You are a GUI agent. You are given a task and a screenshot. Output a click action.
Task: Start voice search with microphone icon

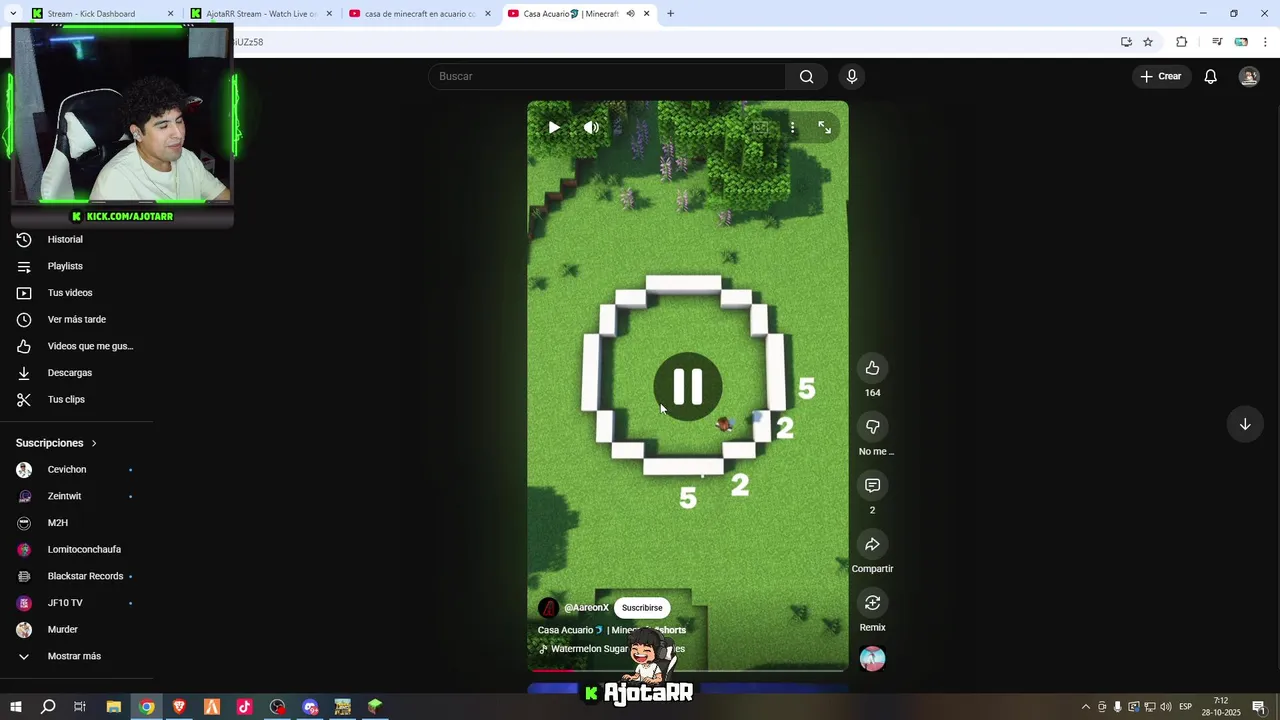pyautogui.click(x=852, y=76)
